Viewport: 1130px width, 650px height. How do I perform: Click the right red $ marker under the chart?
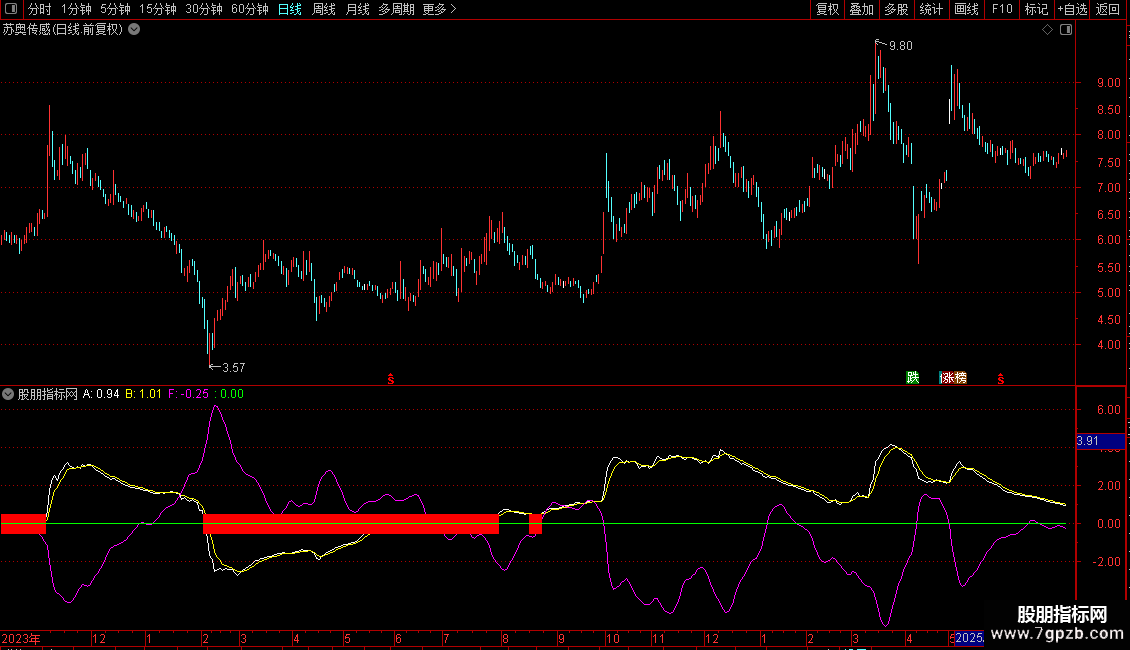click(1000, 378)
